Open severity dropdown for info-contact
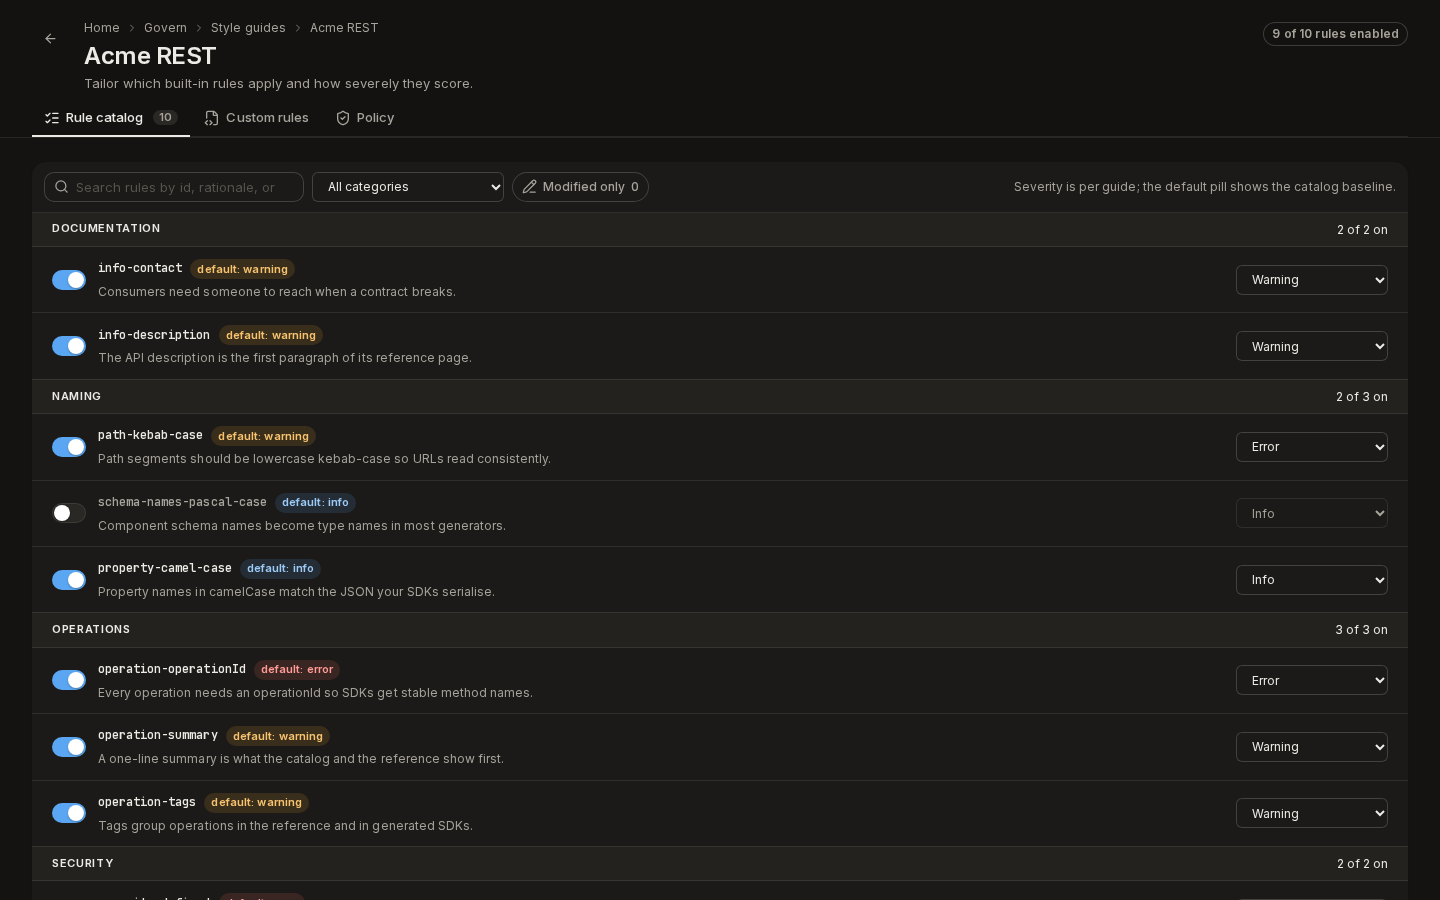The width and height of the screenshot is (1440, 900). coord(1312,280)
